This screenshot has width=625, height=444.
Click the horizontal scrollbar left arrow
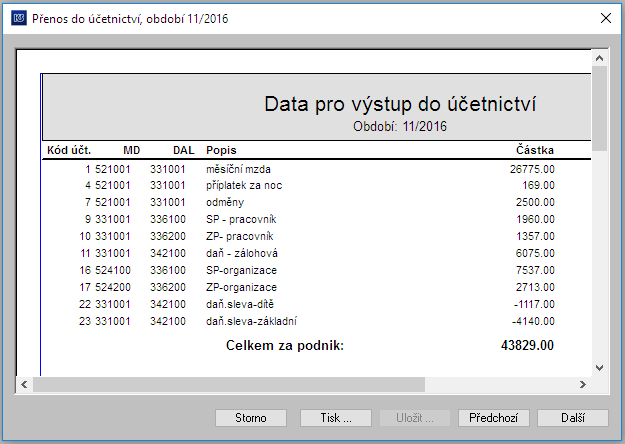(24, 385)
